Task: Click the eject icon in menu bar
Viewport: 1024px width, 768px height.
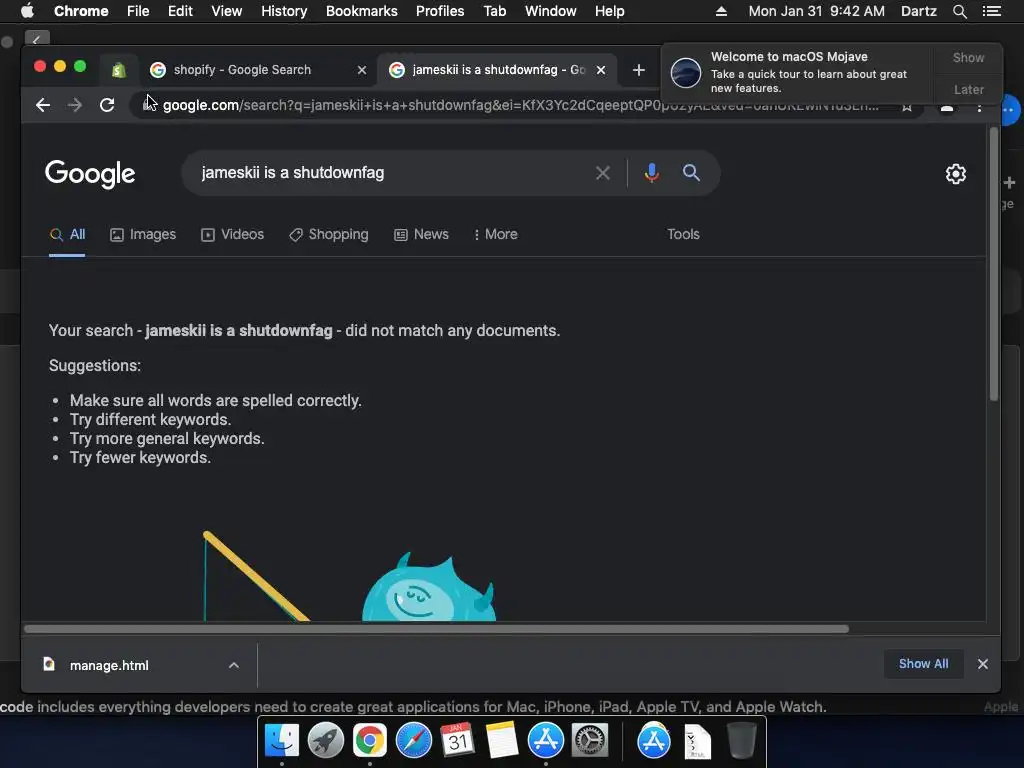Action: [x=721, y=11]
